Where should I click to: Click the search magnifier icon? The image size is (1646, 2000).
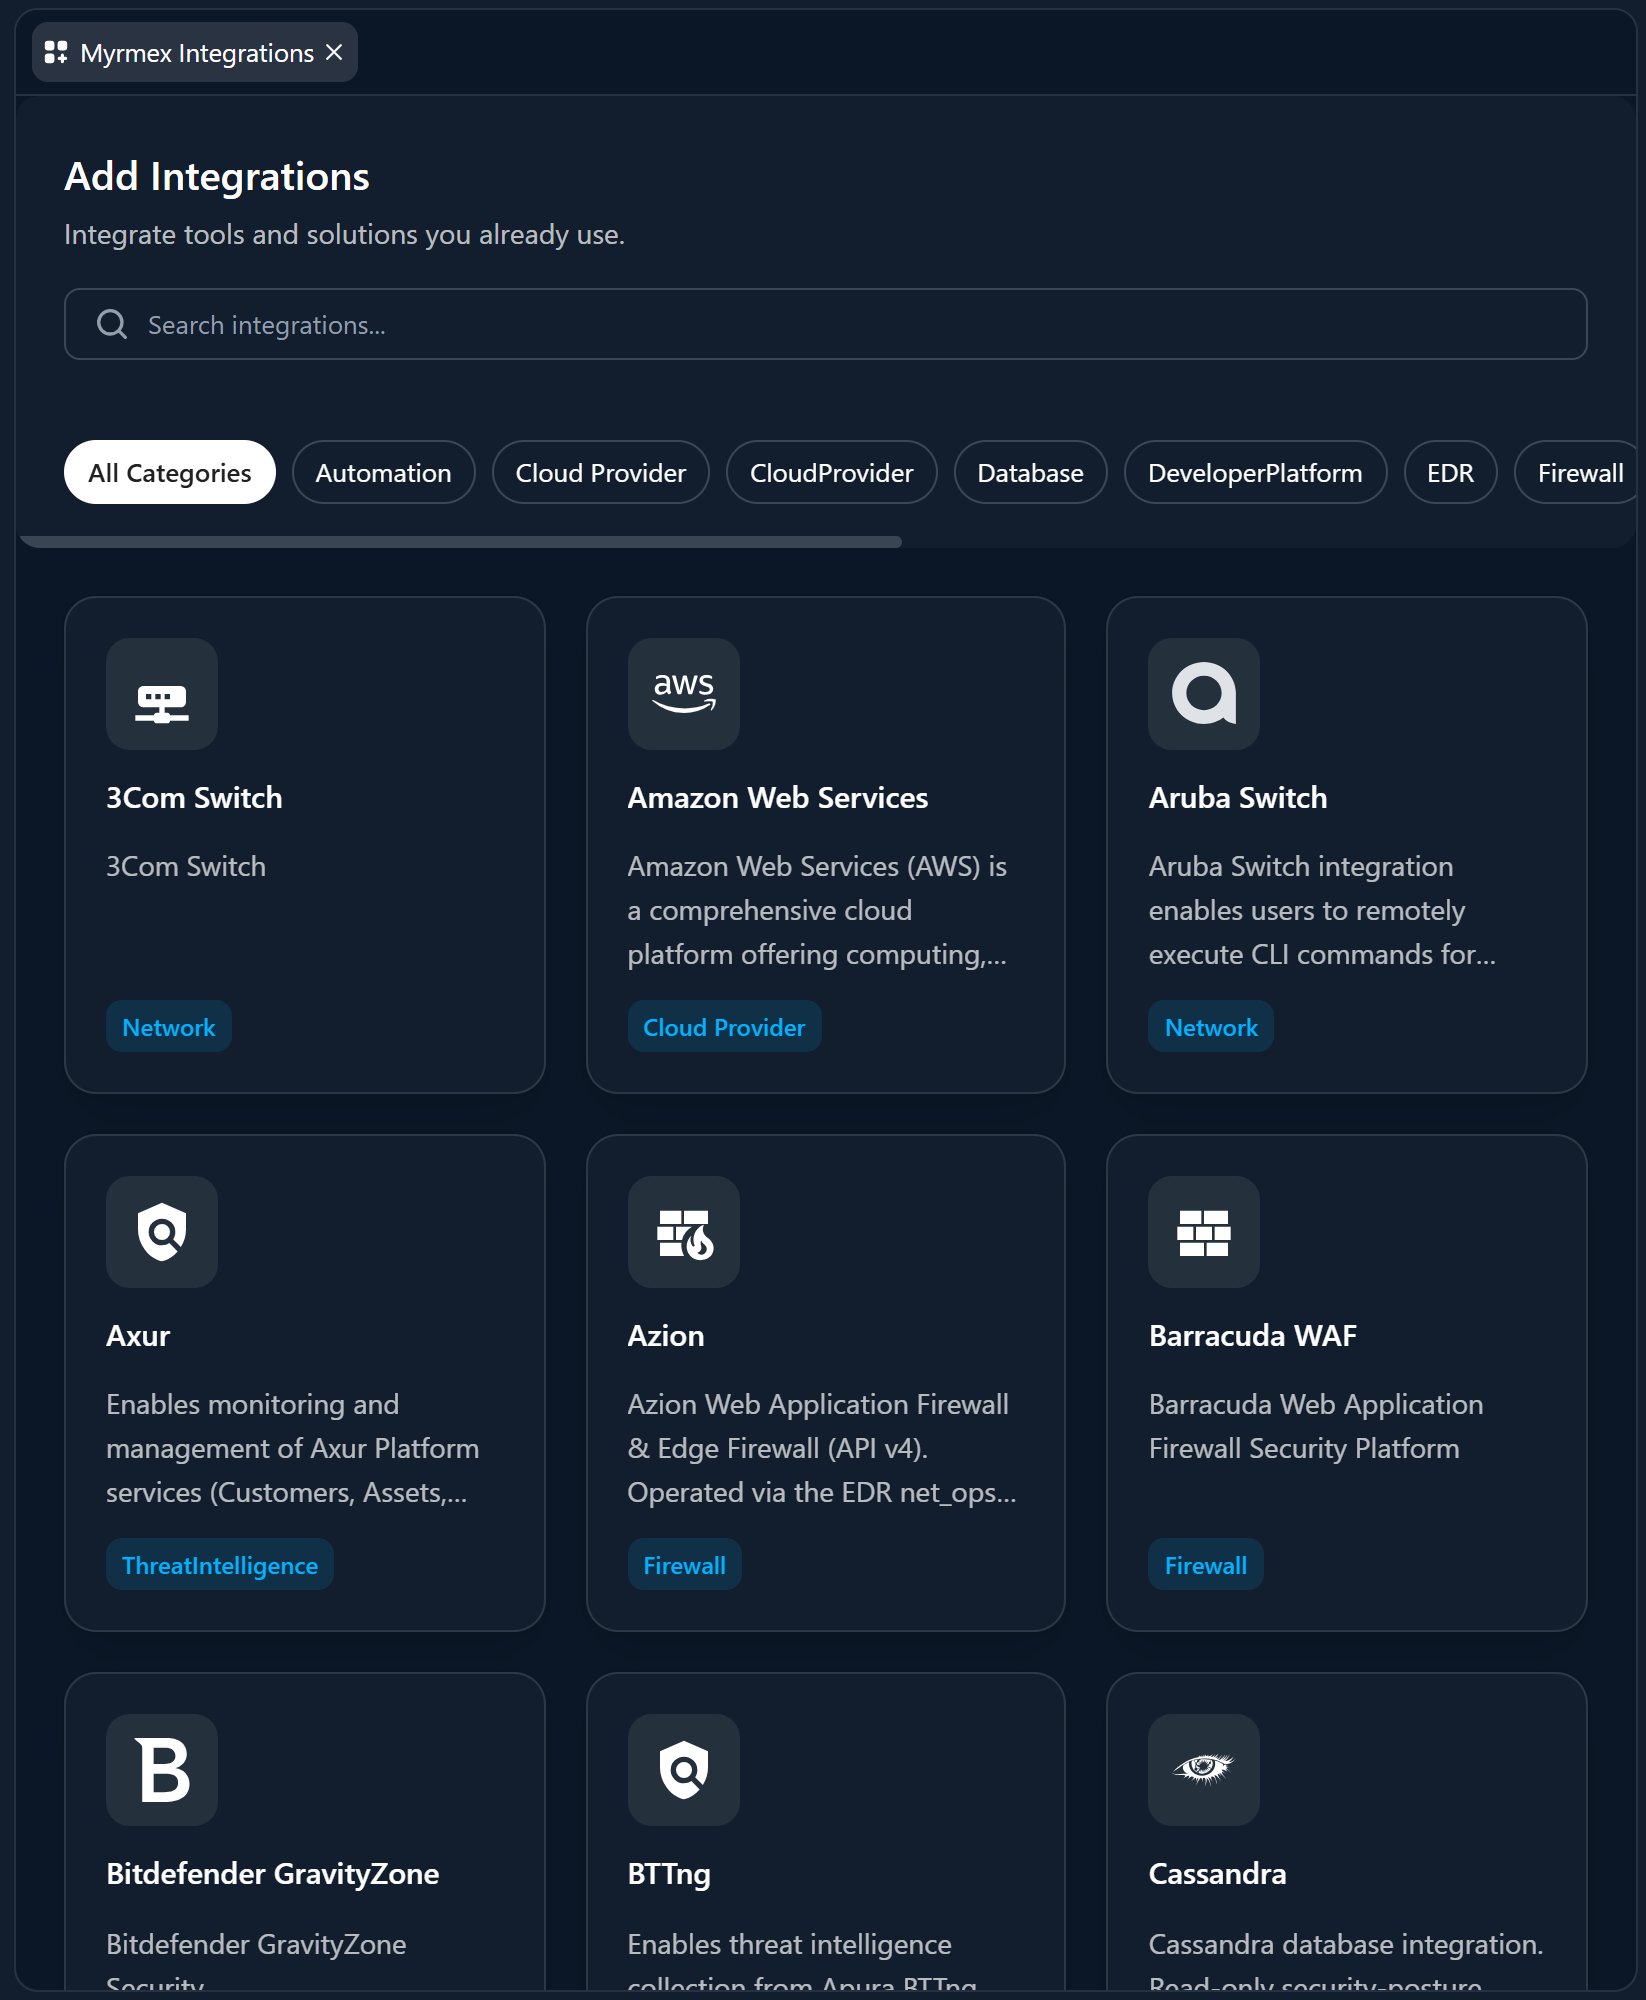[x=112, y=324]
